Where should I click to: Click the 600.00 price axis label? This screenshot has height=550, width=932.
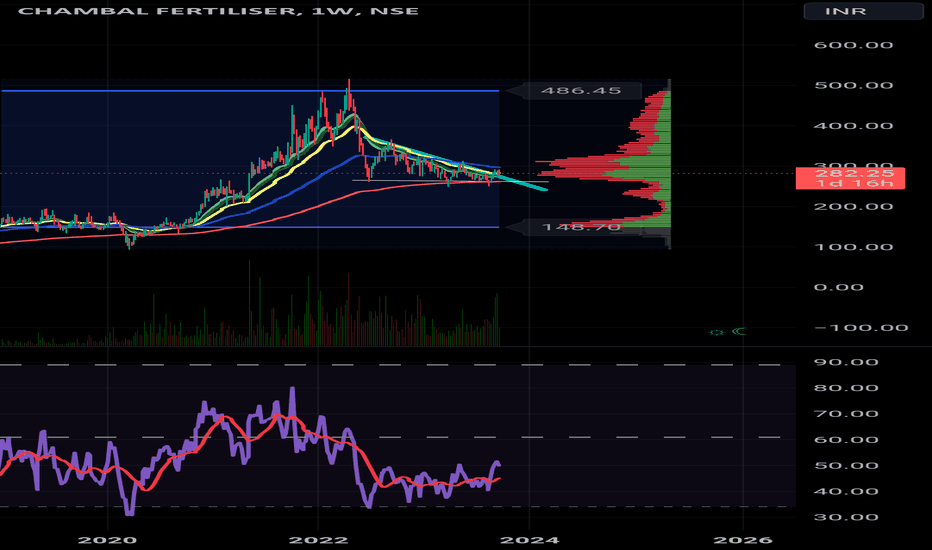(x=853, y=45)
